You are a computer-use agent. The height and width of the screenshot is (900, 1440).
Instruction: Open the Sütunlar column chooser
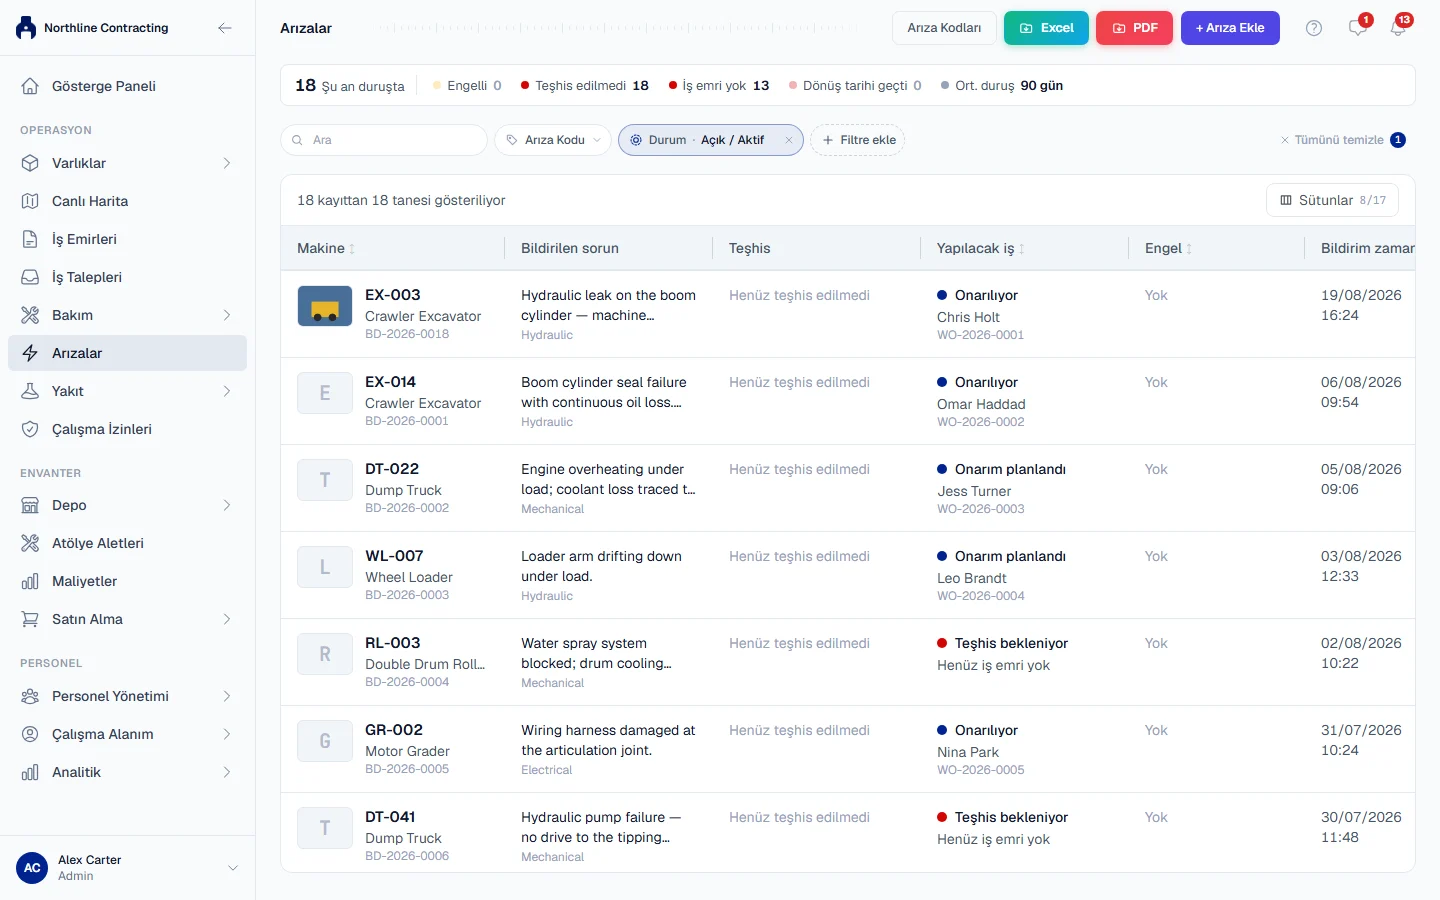[1332, 200]
